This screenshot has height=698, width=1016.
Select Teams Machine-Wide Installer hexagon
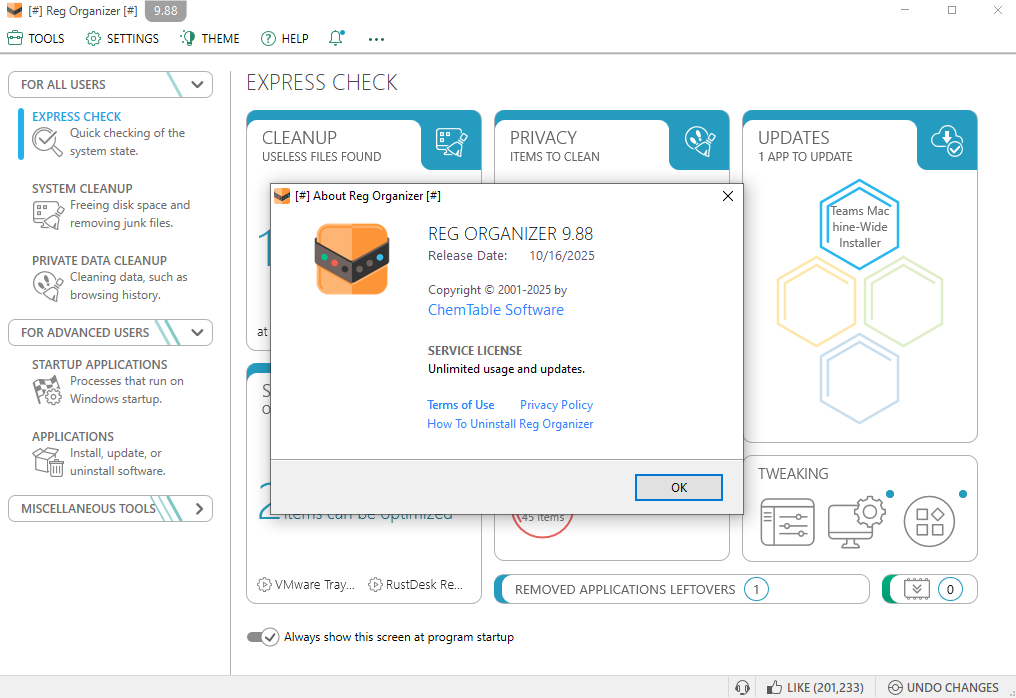tap(859, 224)
